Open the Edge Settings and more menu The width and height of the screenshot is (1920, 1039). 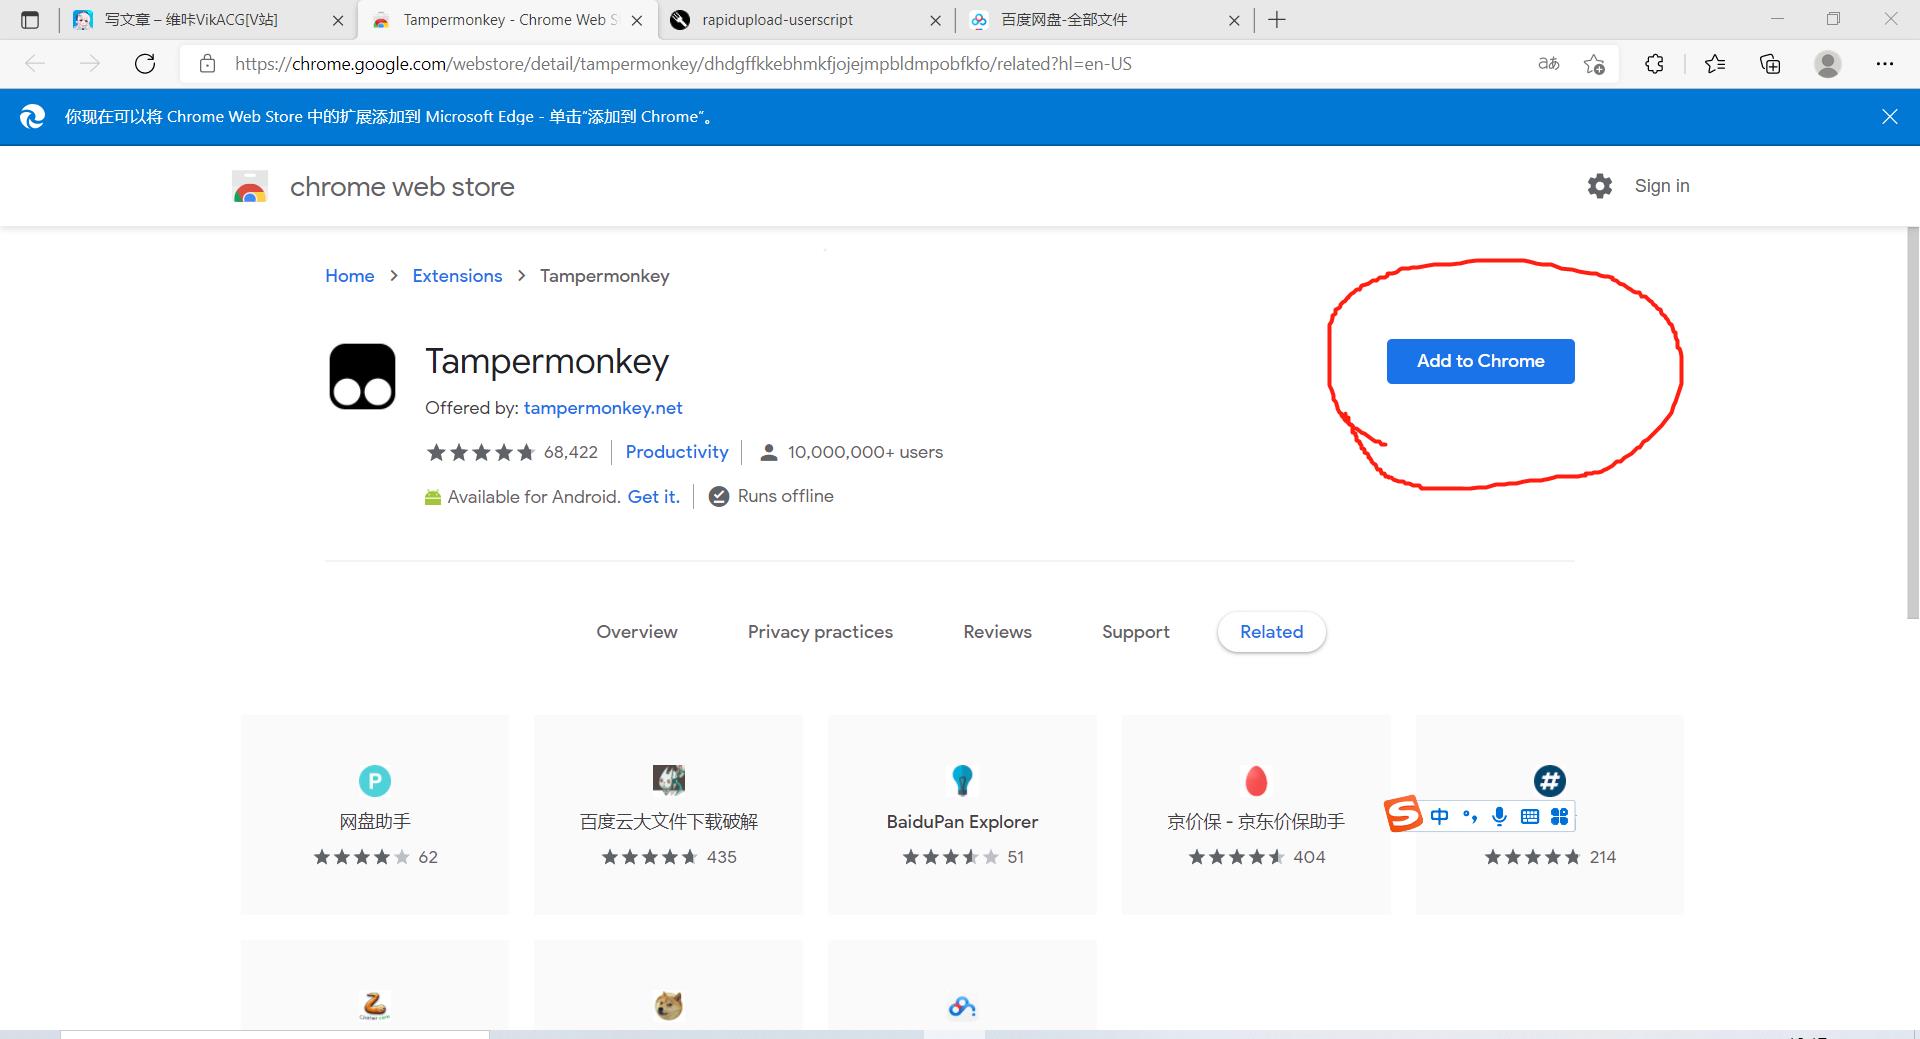1884,64
